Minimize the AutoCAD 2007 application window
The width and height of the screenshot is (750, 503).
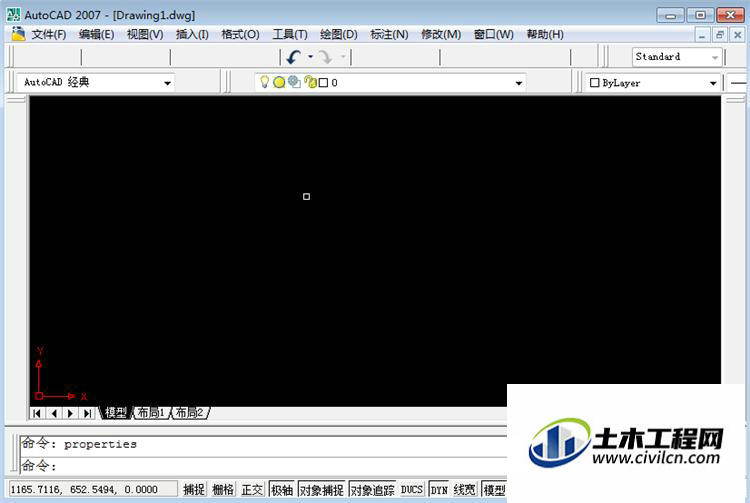click(671, 15)
